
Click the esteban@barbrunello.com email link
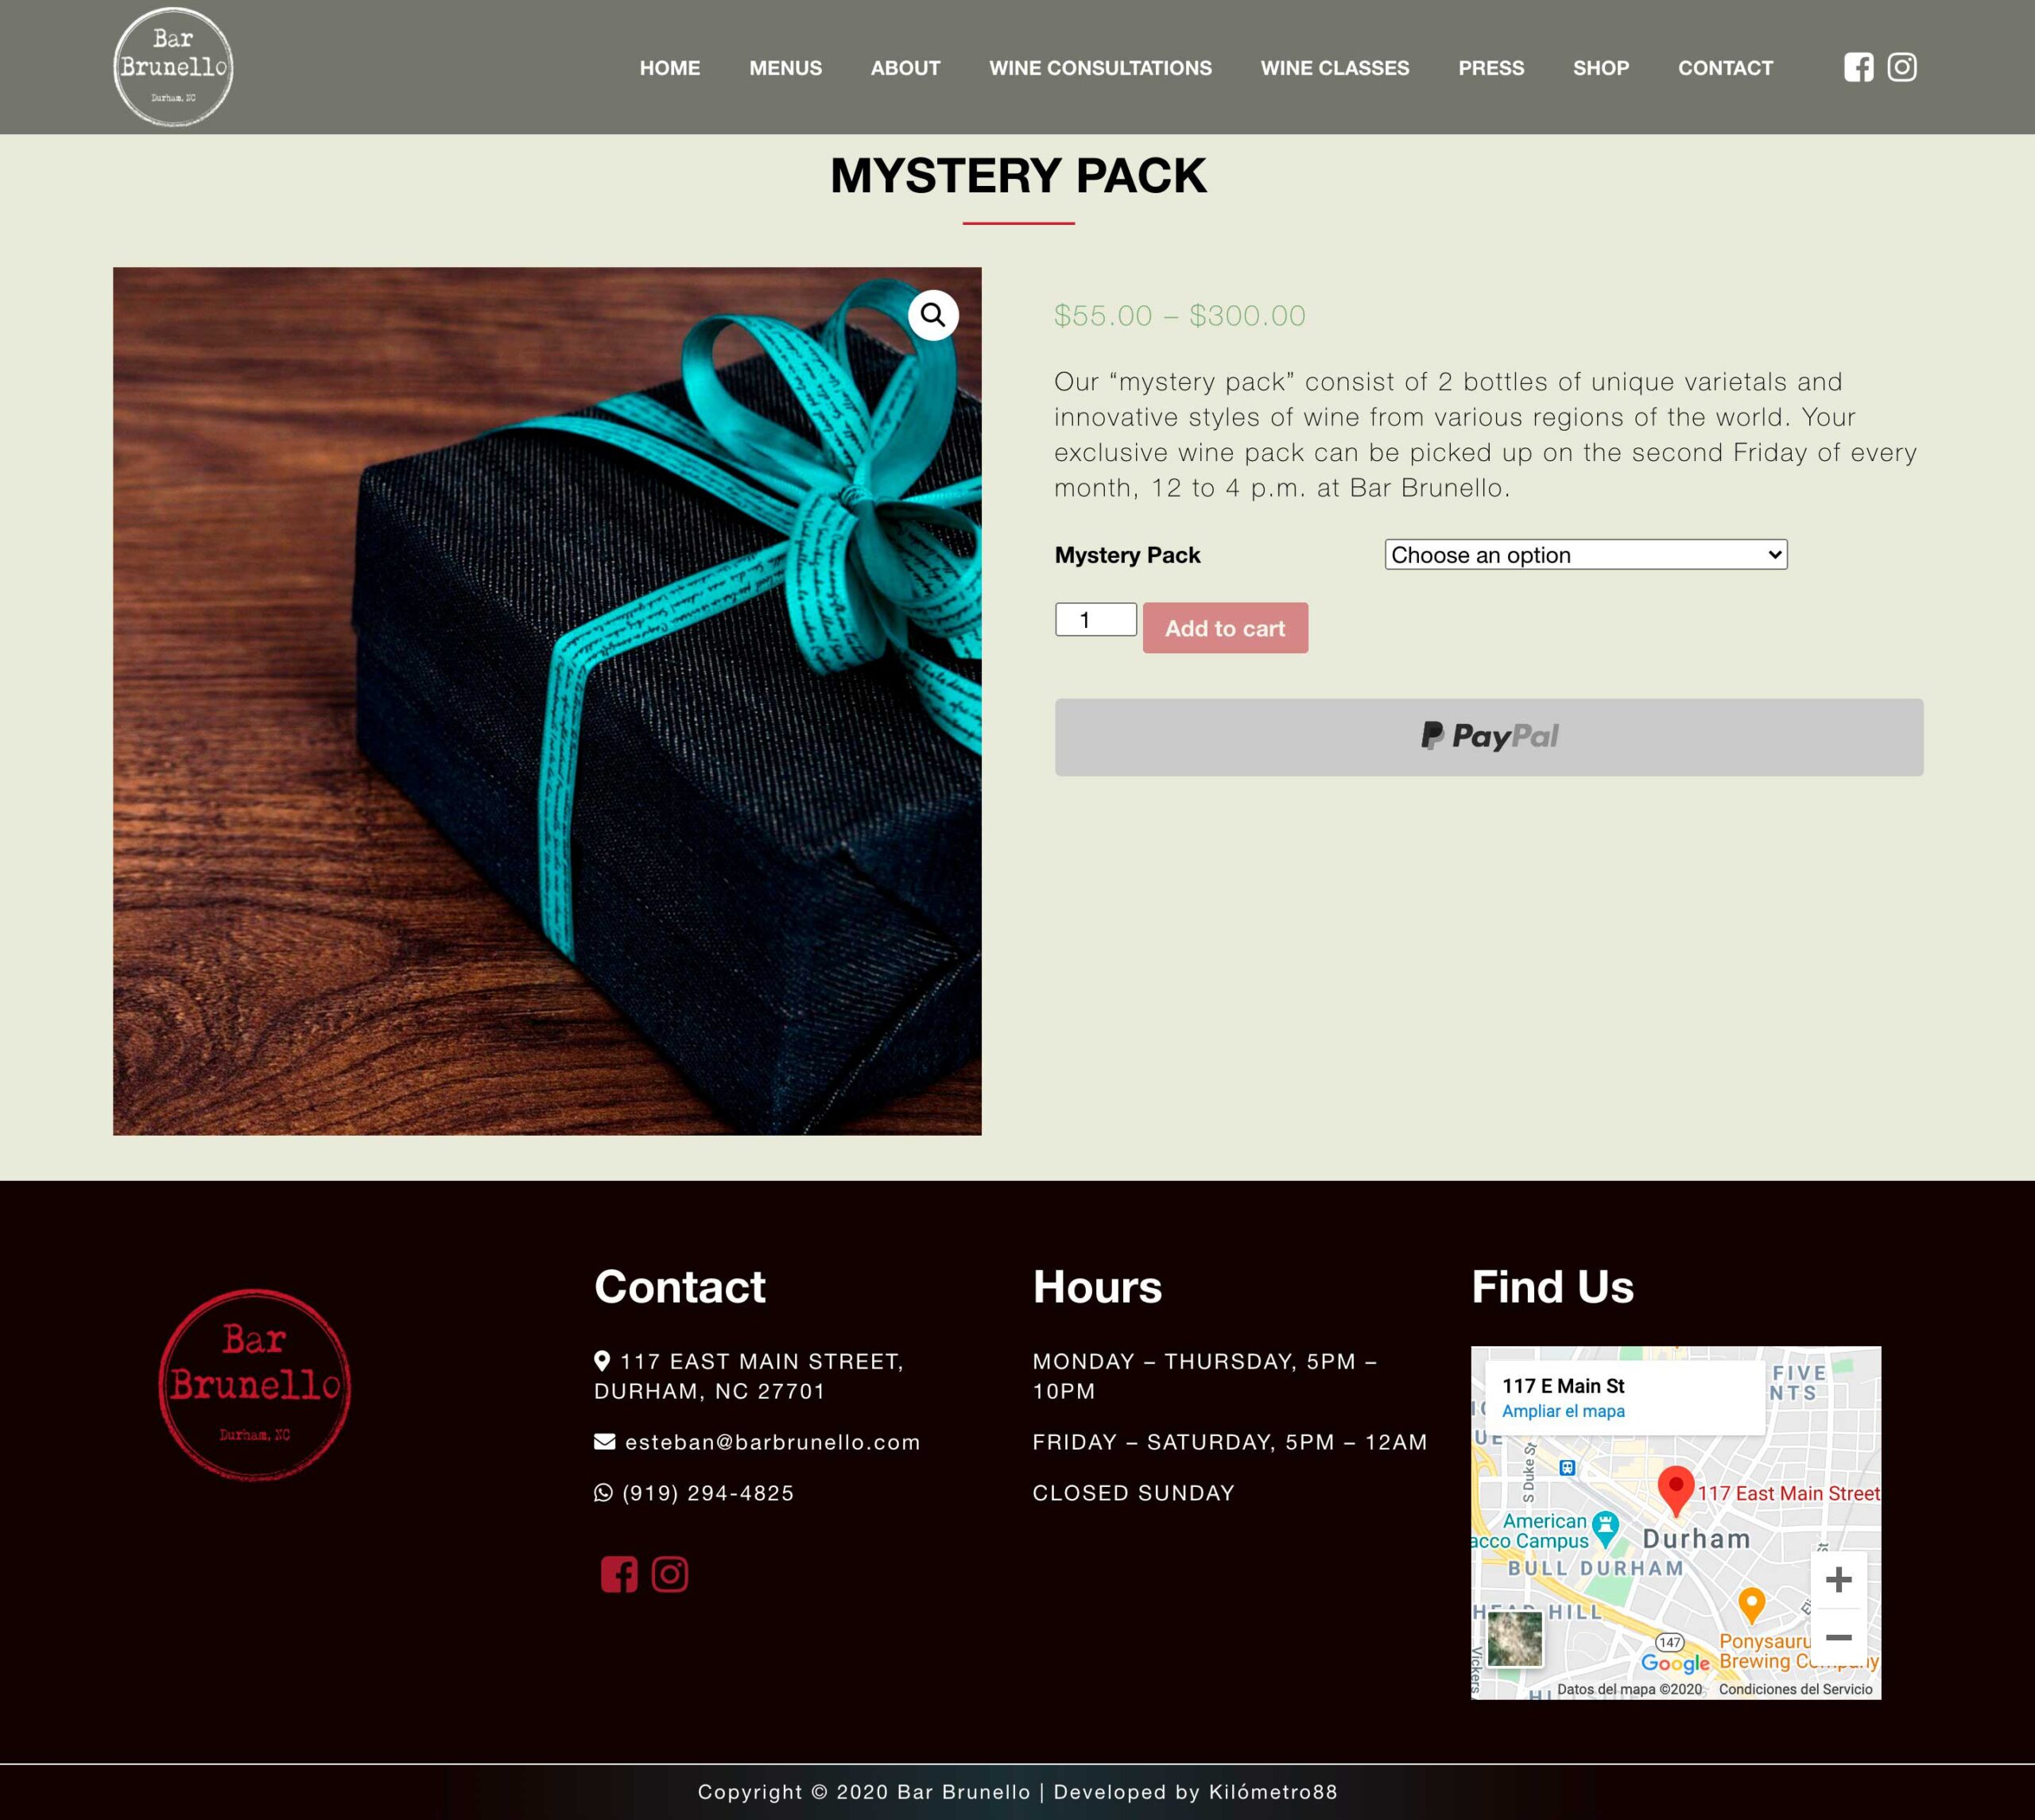(x=772, y=1442)
